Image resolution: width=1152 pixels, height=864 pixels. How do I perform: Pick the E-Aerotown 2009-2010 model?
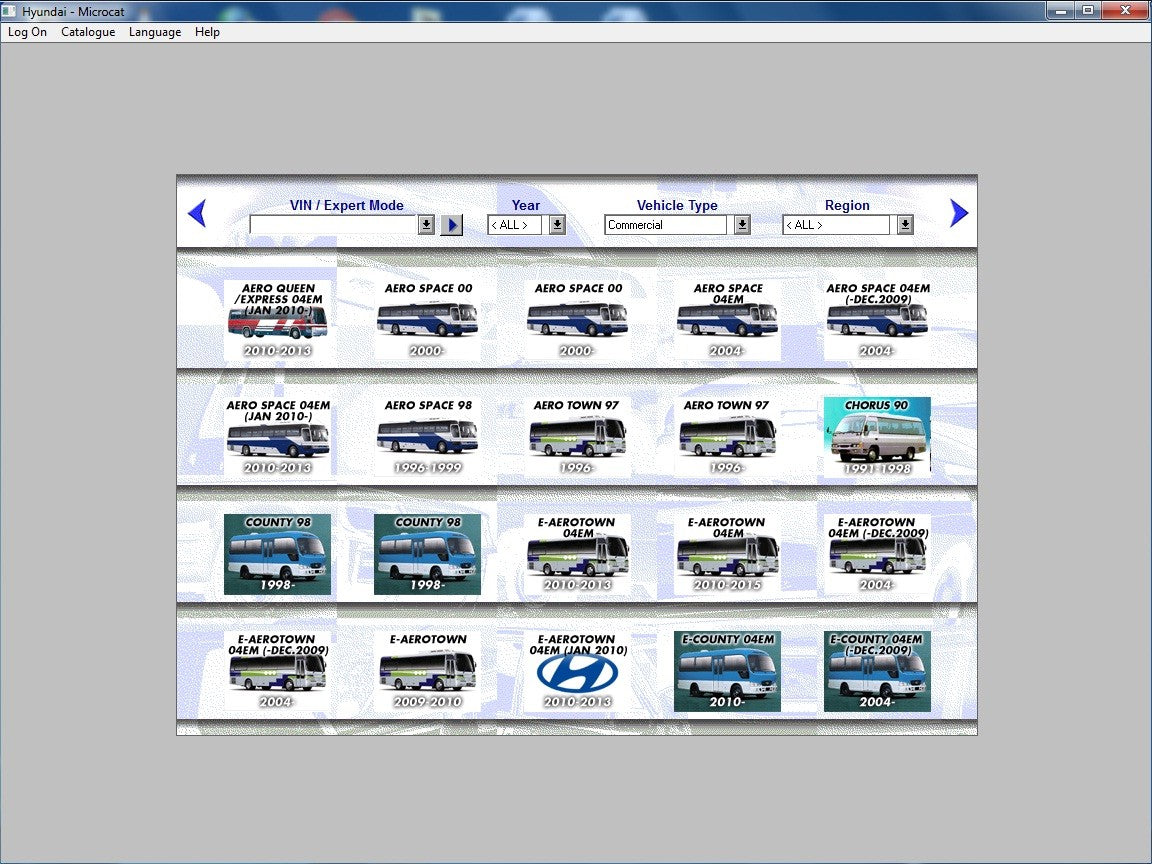tap(427, 671)
